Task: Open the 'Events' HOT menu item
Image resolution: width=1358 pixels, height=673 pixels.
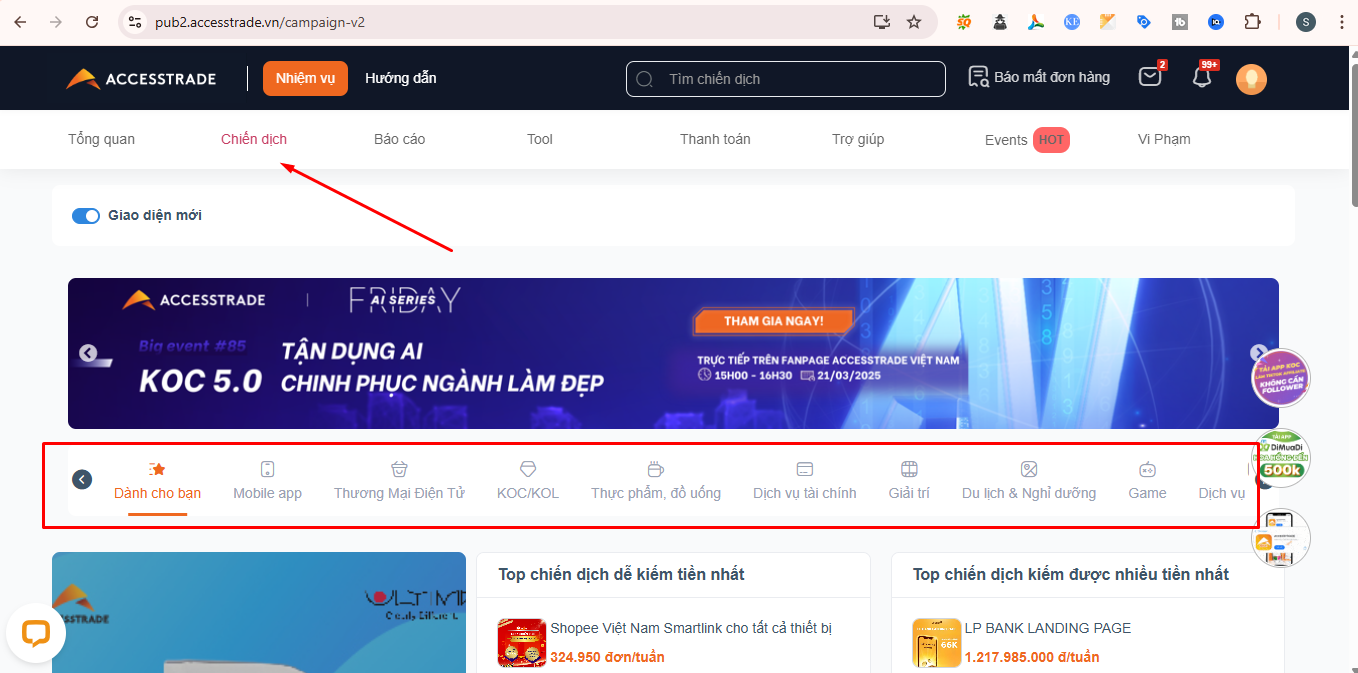Action: click(1027, 140)
